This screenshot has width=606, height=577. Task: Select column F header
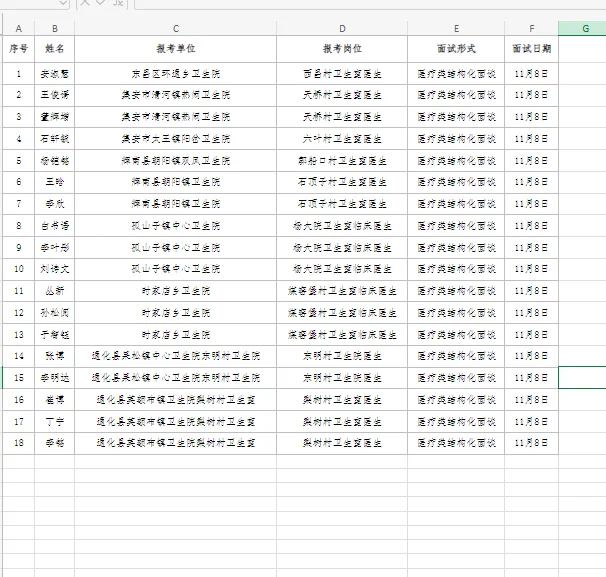[x=531, y=29]
